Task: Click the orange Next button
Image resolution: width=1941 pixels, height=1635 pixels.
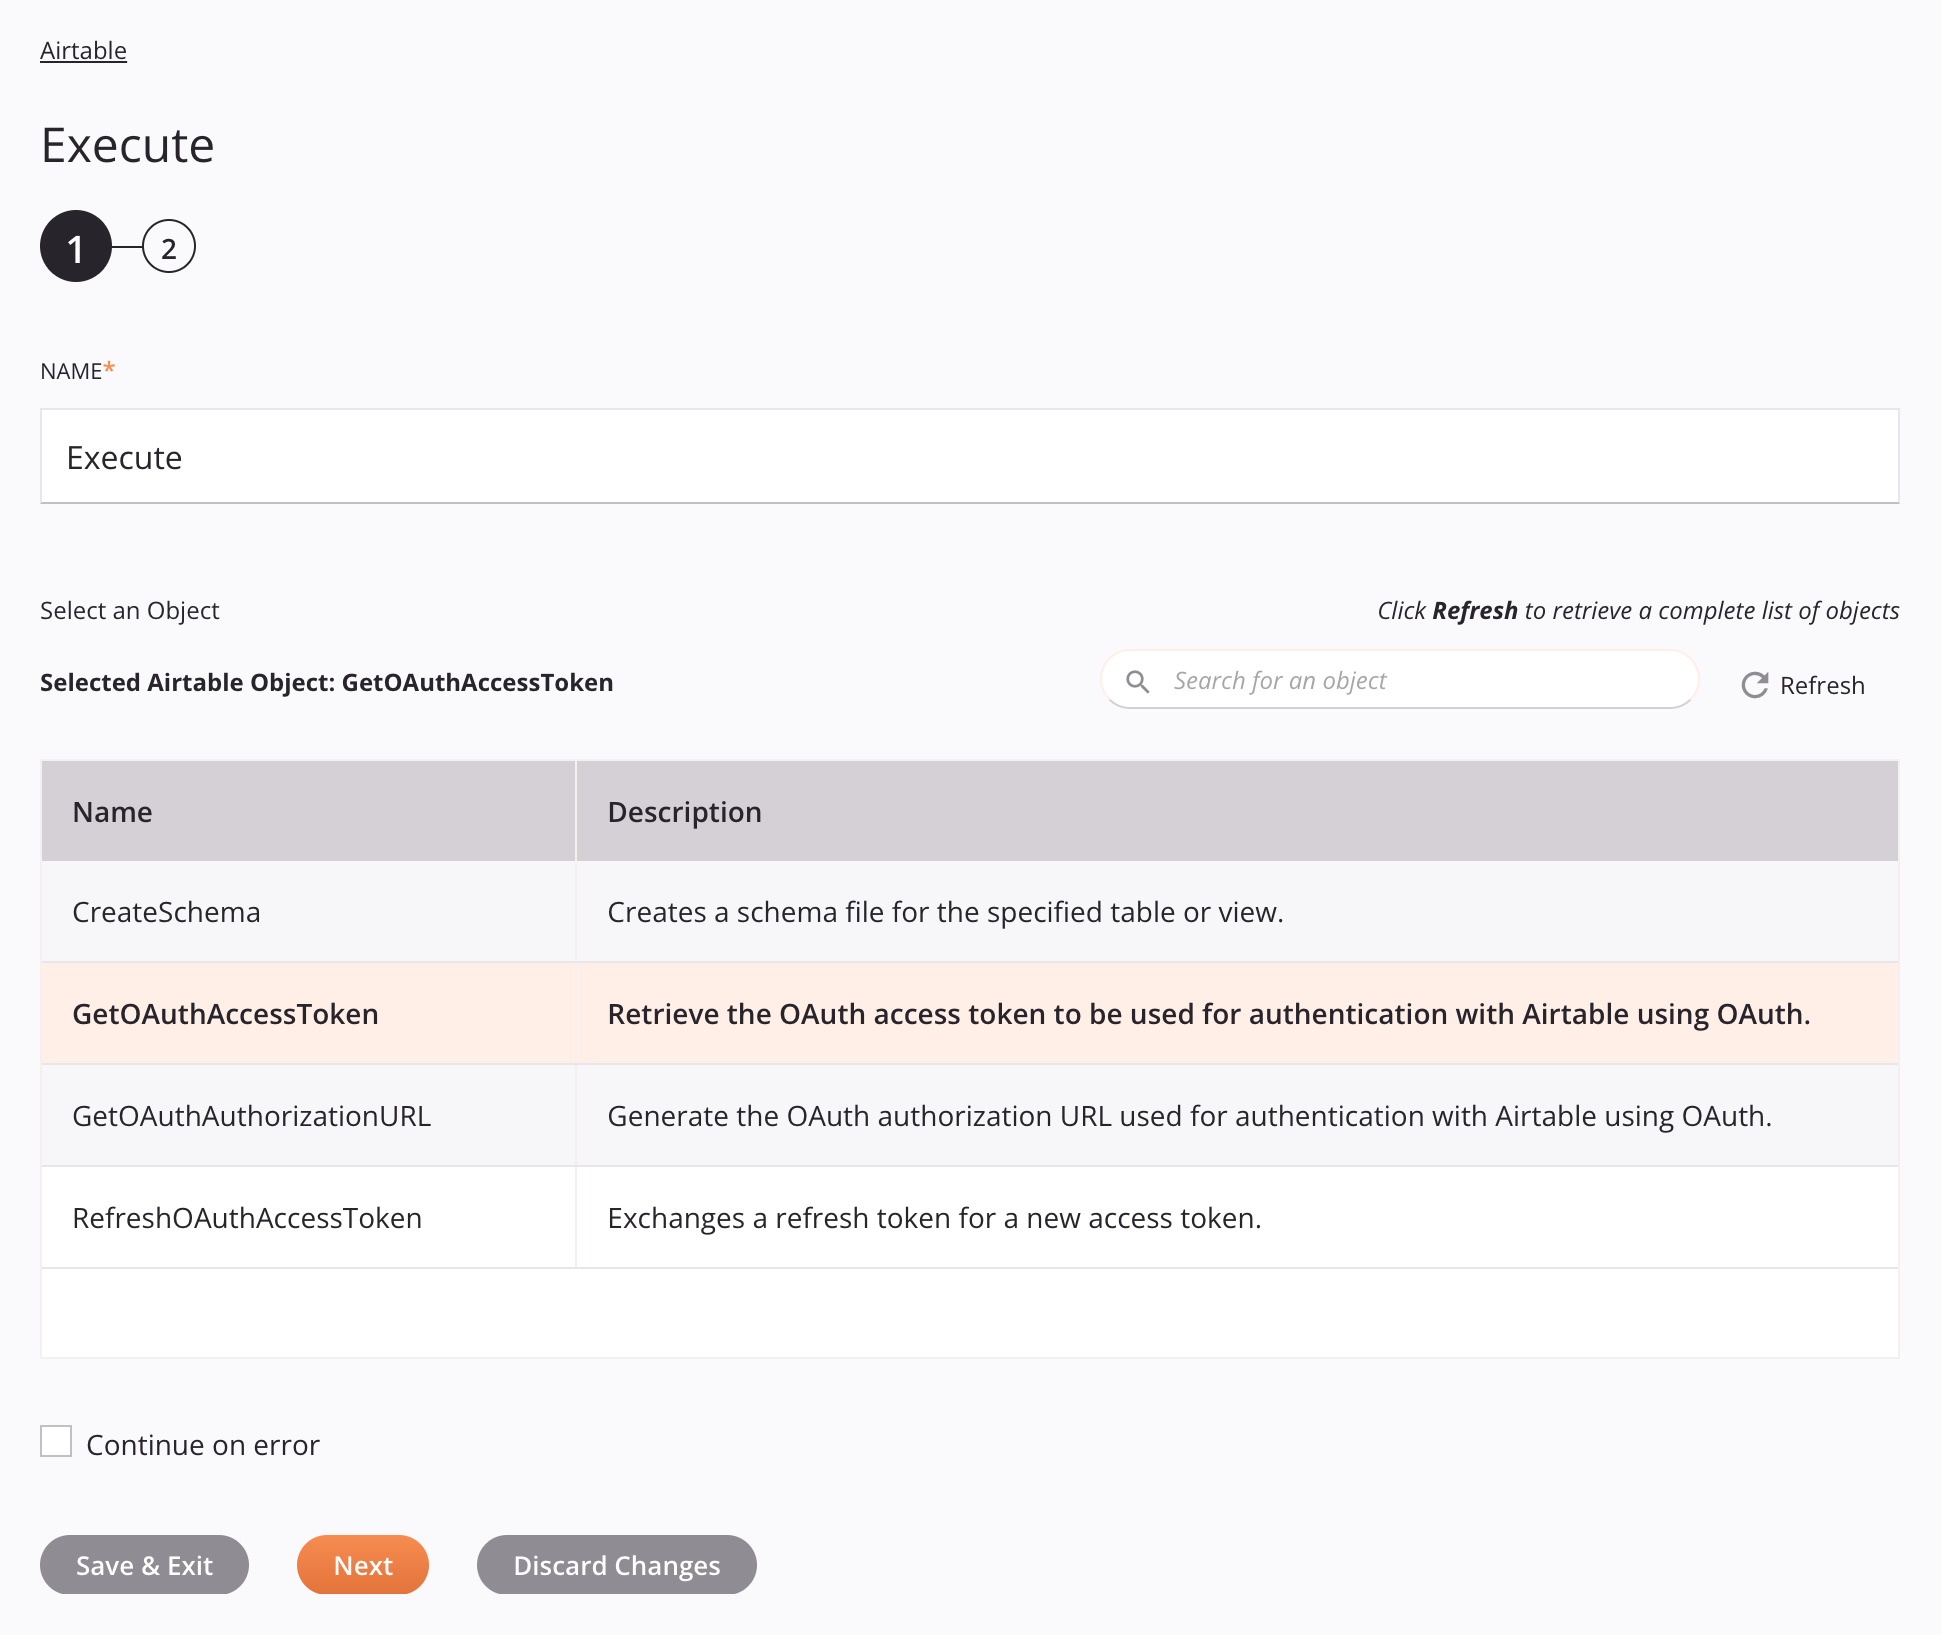Action: (x=363, y=1565)
